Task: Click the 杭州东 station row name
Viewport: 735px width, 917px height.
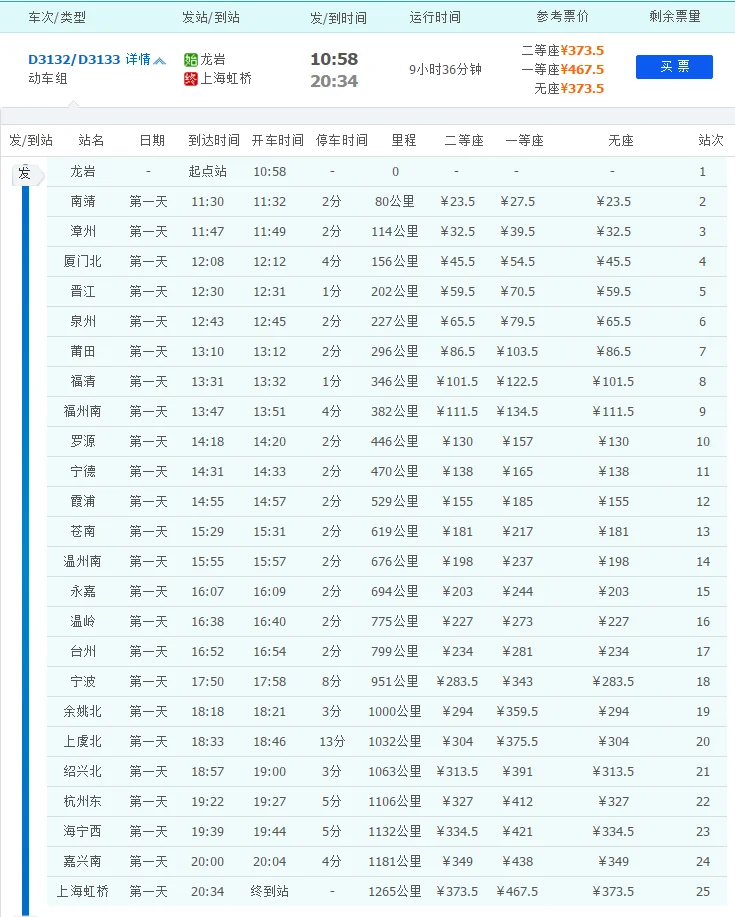Action: pos(82,801)
